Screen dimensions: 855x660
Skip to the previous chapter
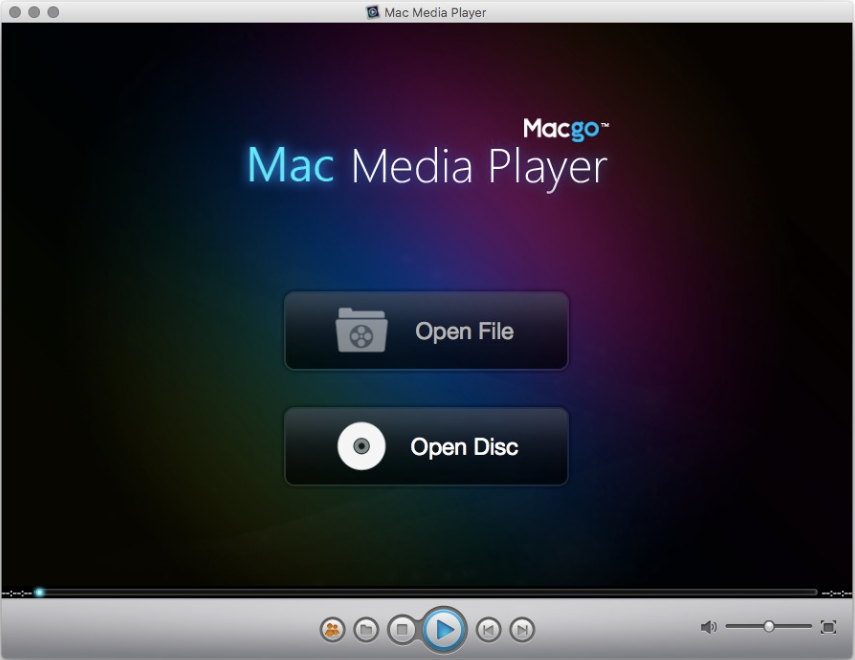pyautogui.click(x=487, y=630)
